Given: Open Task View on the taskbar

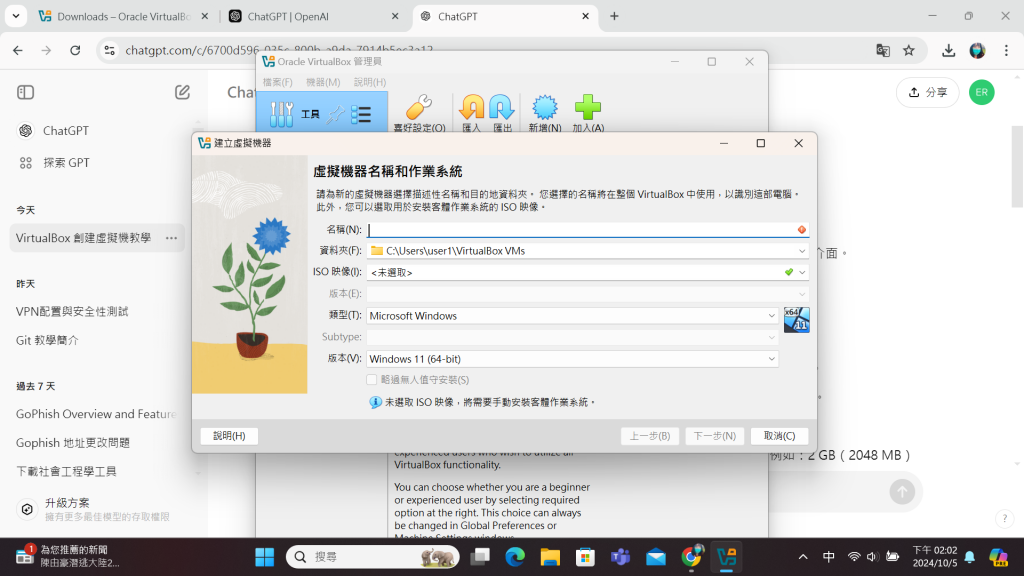Looking at the screenshot, I should [480, 557].
